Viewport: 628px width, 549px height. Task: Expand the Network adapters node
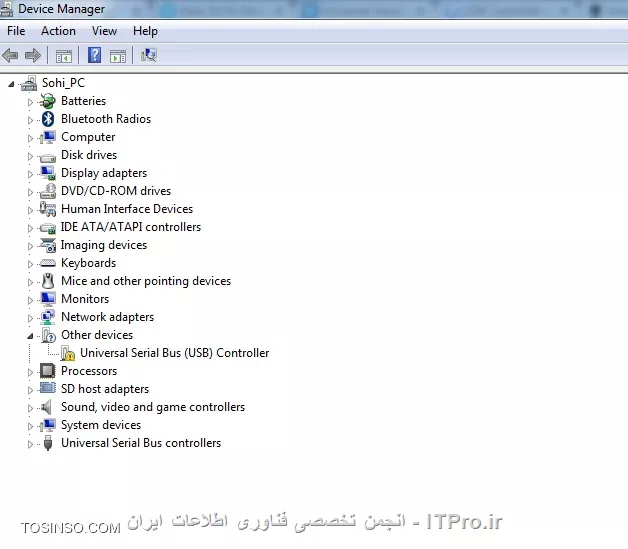(30, 317)
